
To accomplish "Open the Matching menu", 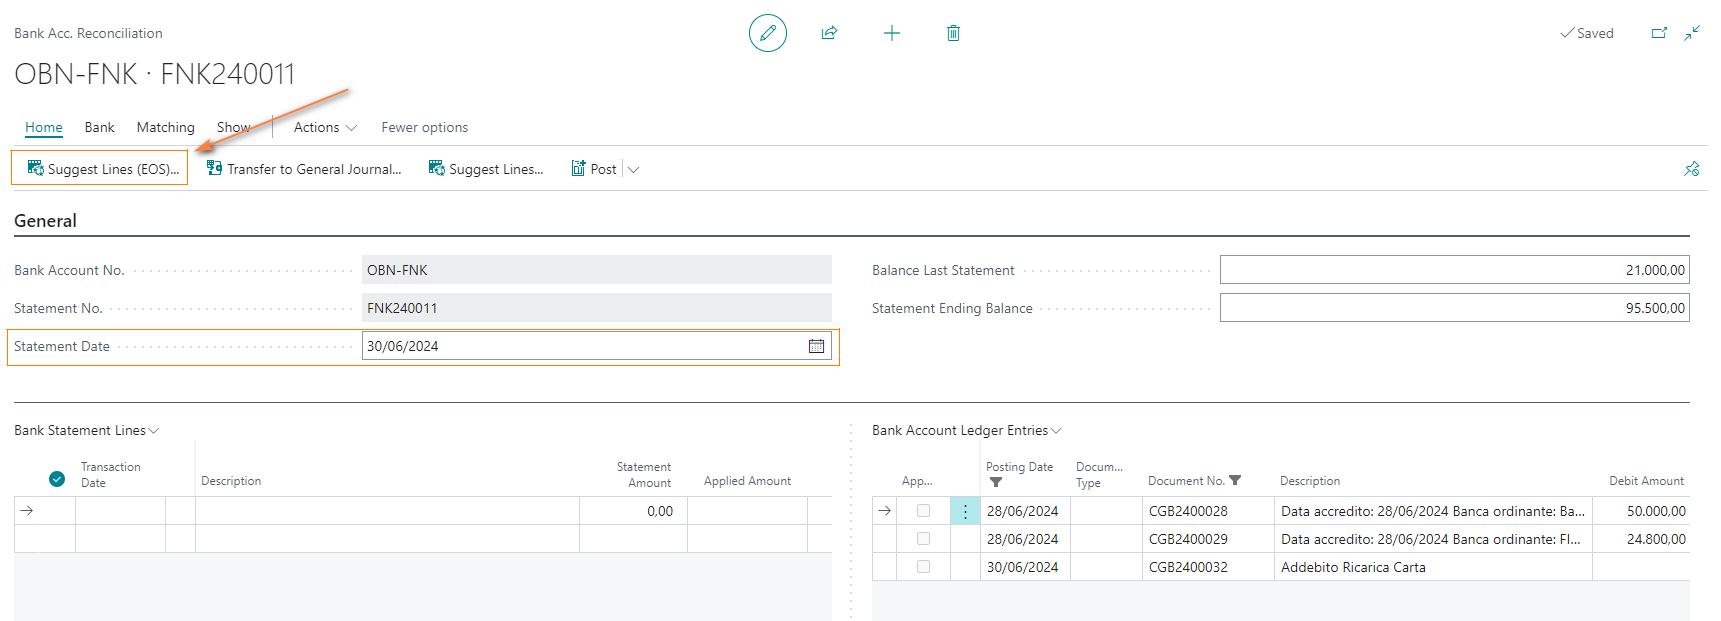I will pos(166,127).
